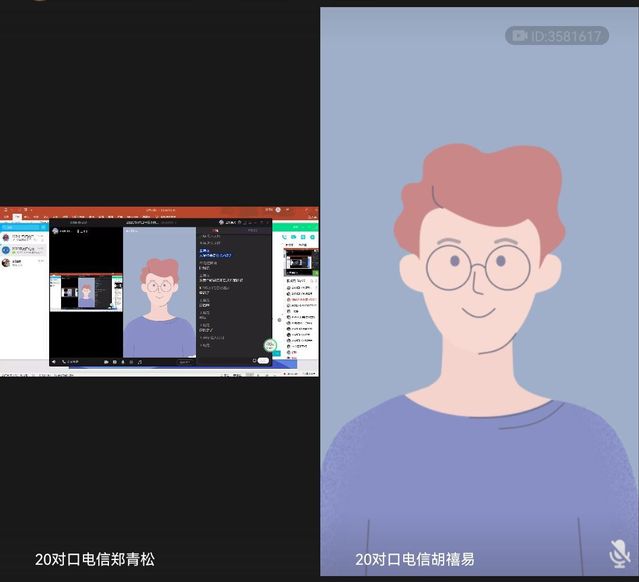Click the send button below the chat panel

coord(262,361)
